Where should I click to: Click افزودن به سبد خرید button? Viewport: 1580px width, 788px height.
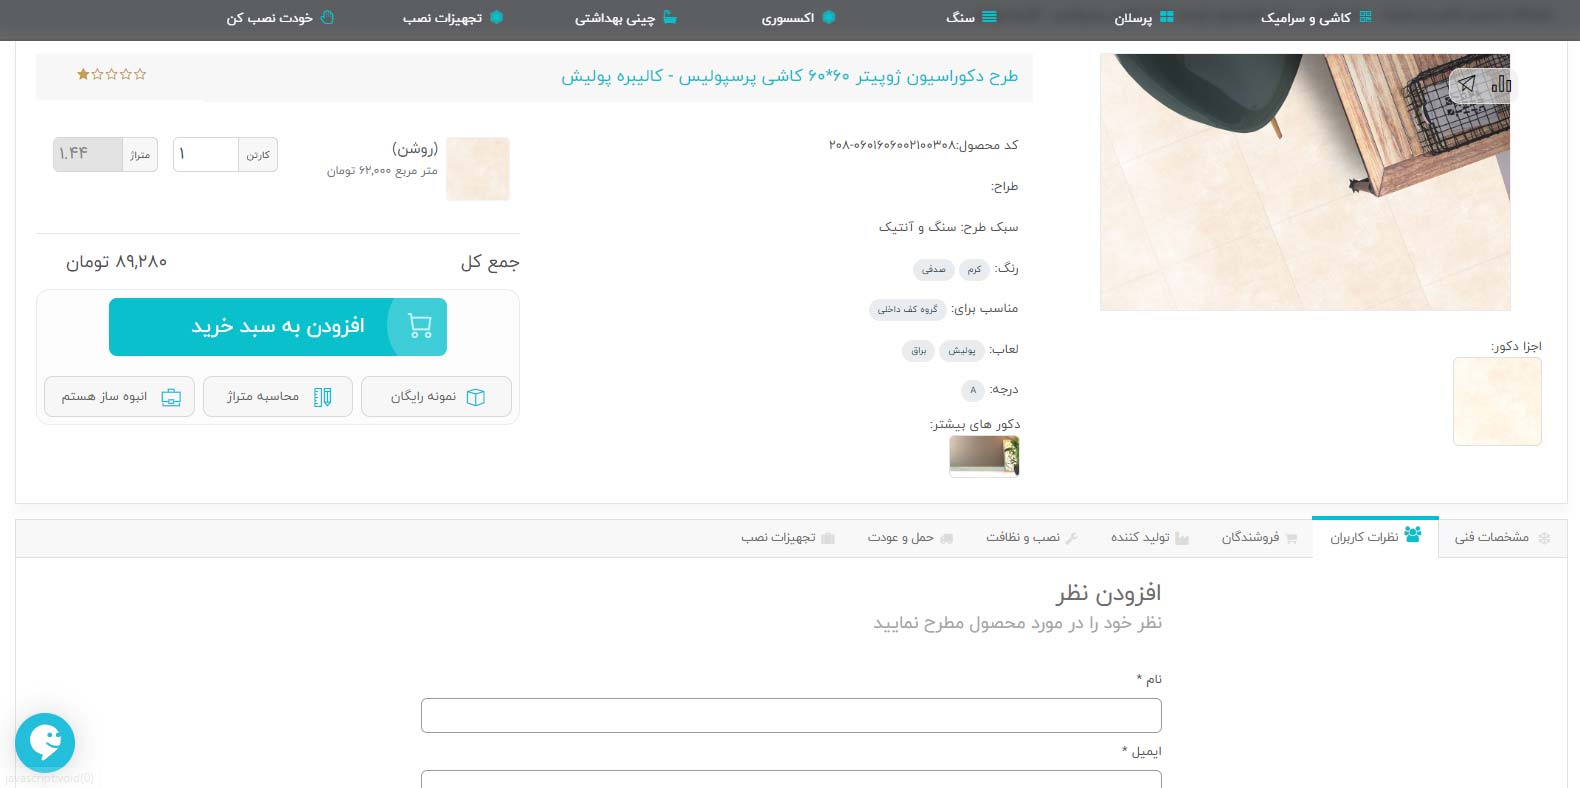[x=278, y=327]
